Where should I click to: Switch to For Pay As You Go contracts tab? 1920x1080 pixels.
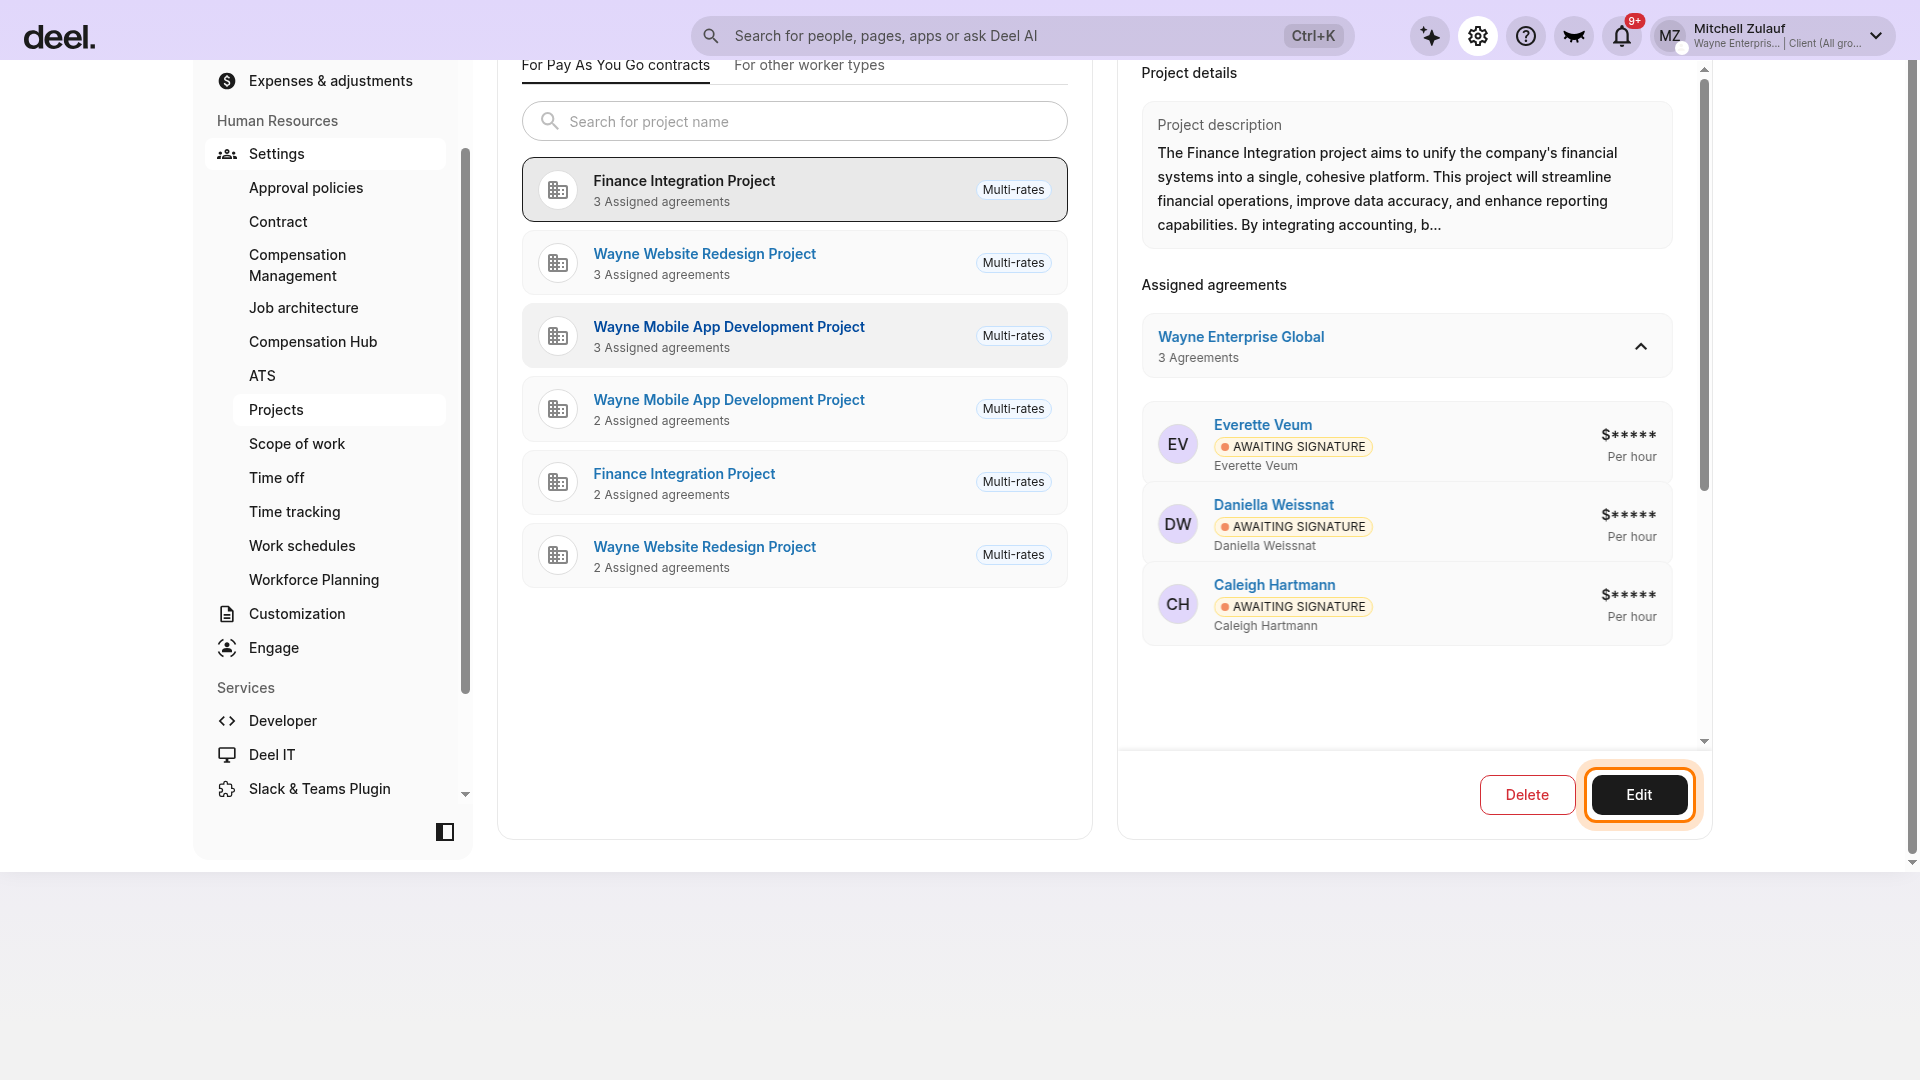pyautogui.click(x=615, y=65)
